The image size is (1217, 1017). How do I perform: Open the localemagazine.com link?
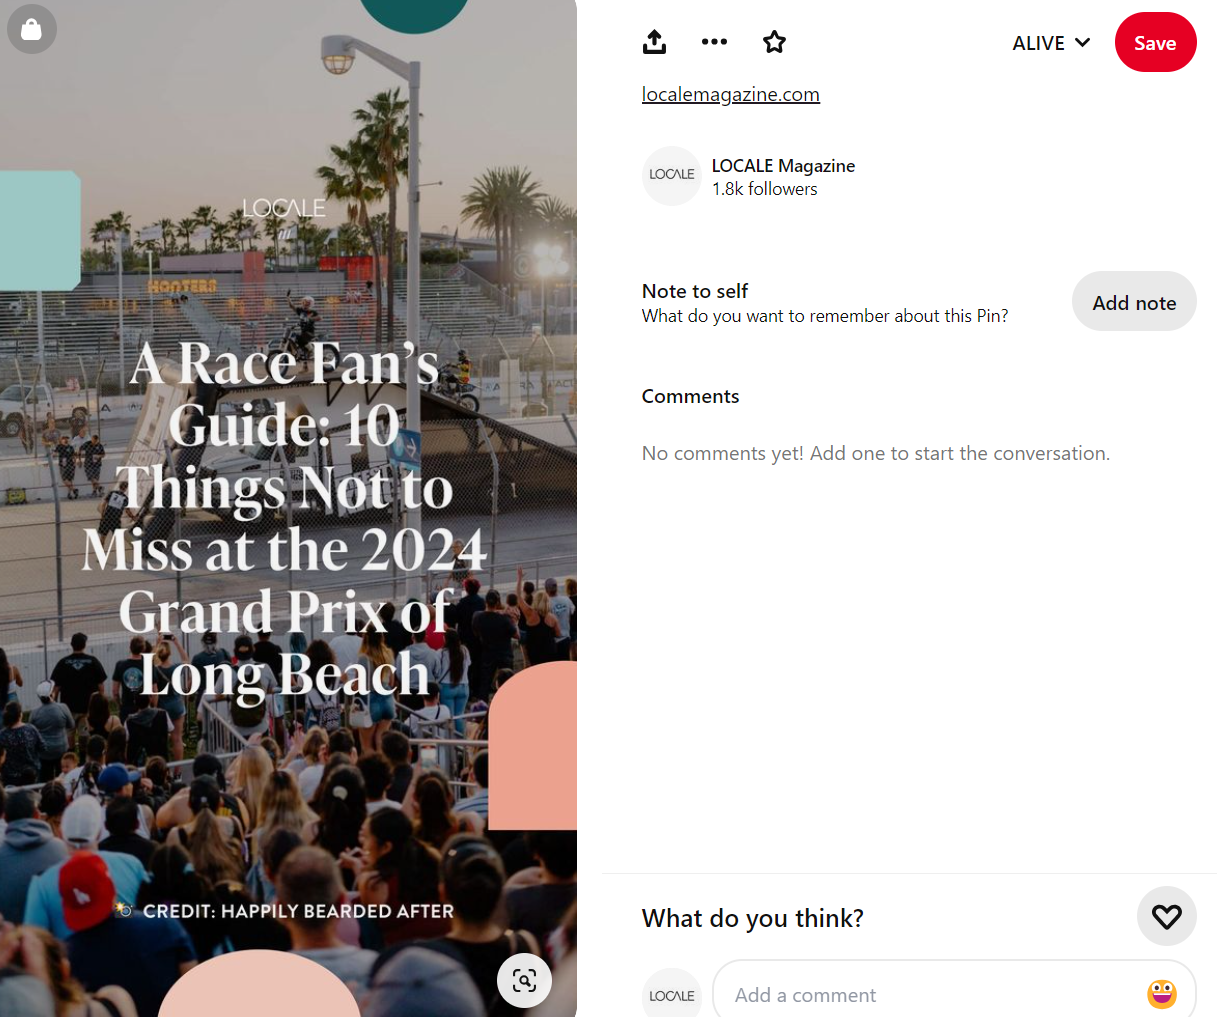731,94
